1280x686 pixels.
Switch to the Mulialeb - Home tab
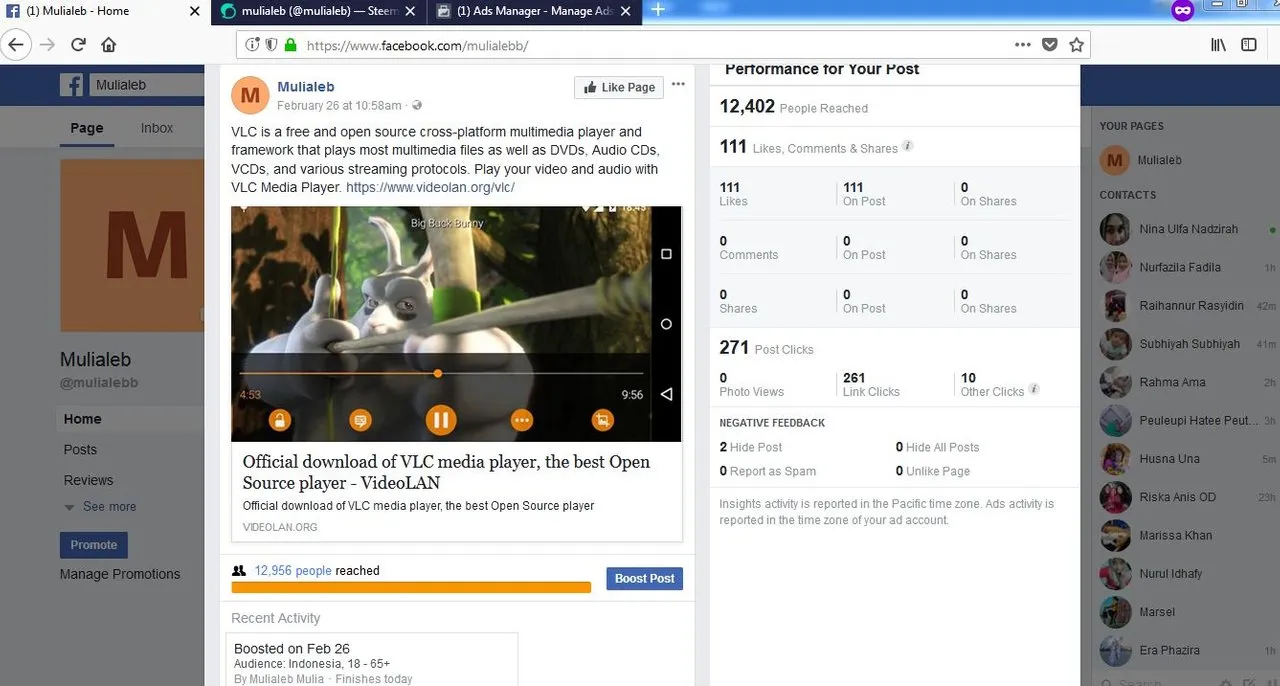pyautogui.click(x=105, y=11)
